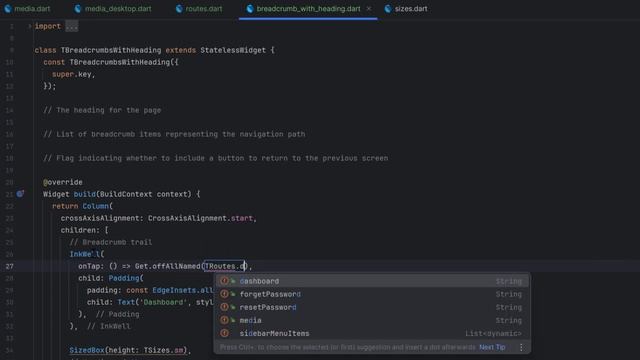Click the Dart file icon on routes.dart tab

(179, 9)
